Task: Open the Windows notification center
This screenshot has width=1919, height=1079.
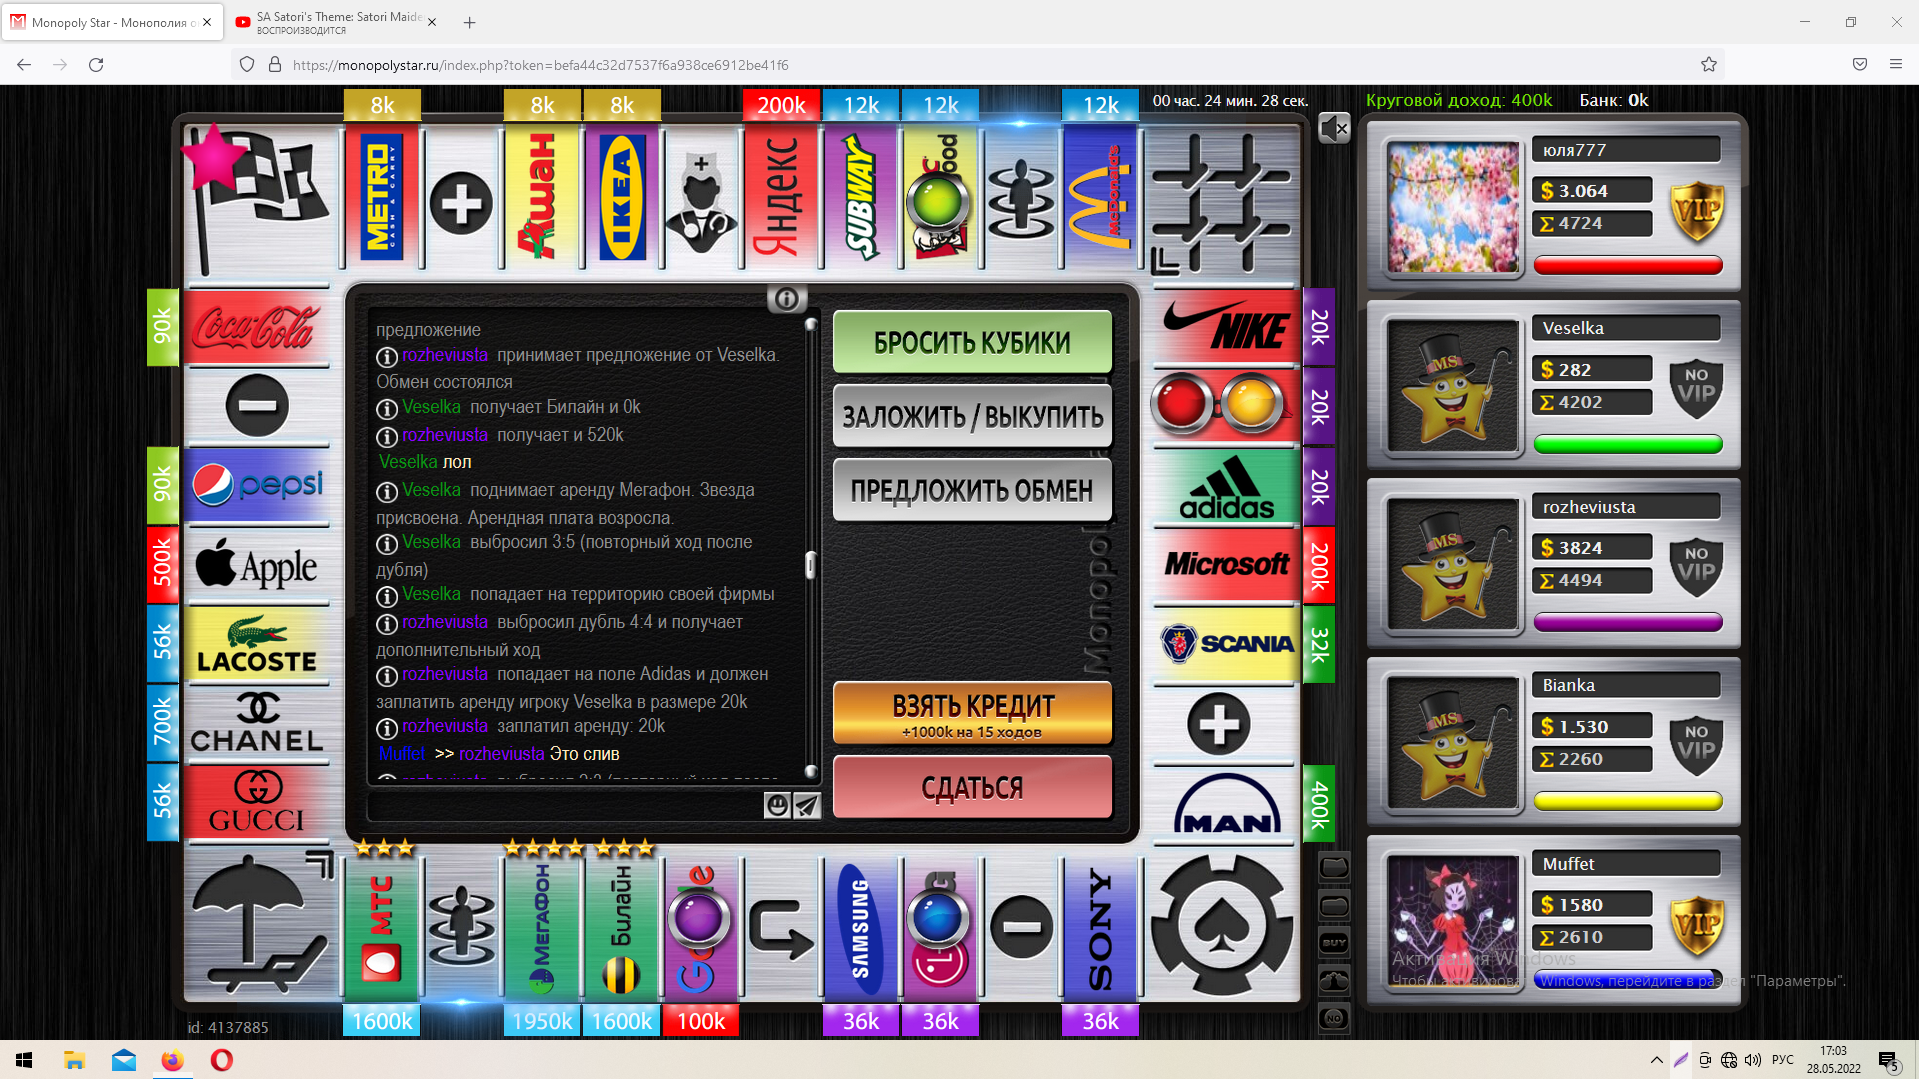Action: [x=1889, y=1060]
